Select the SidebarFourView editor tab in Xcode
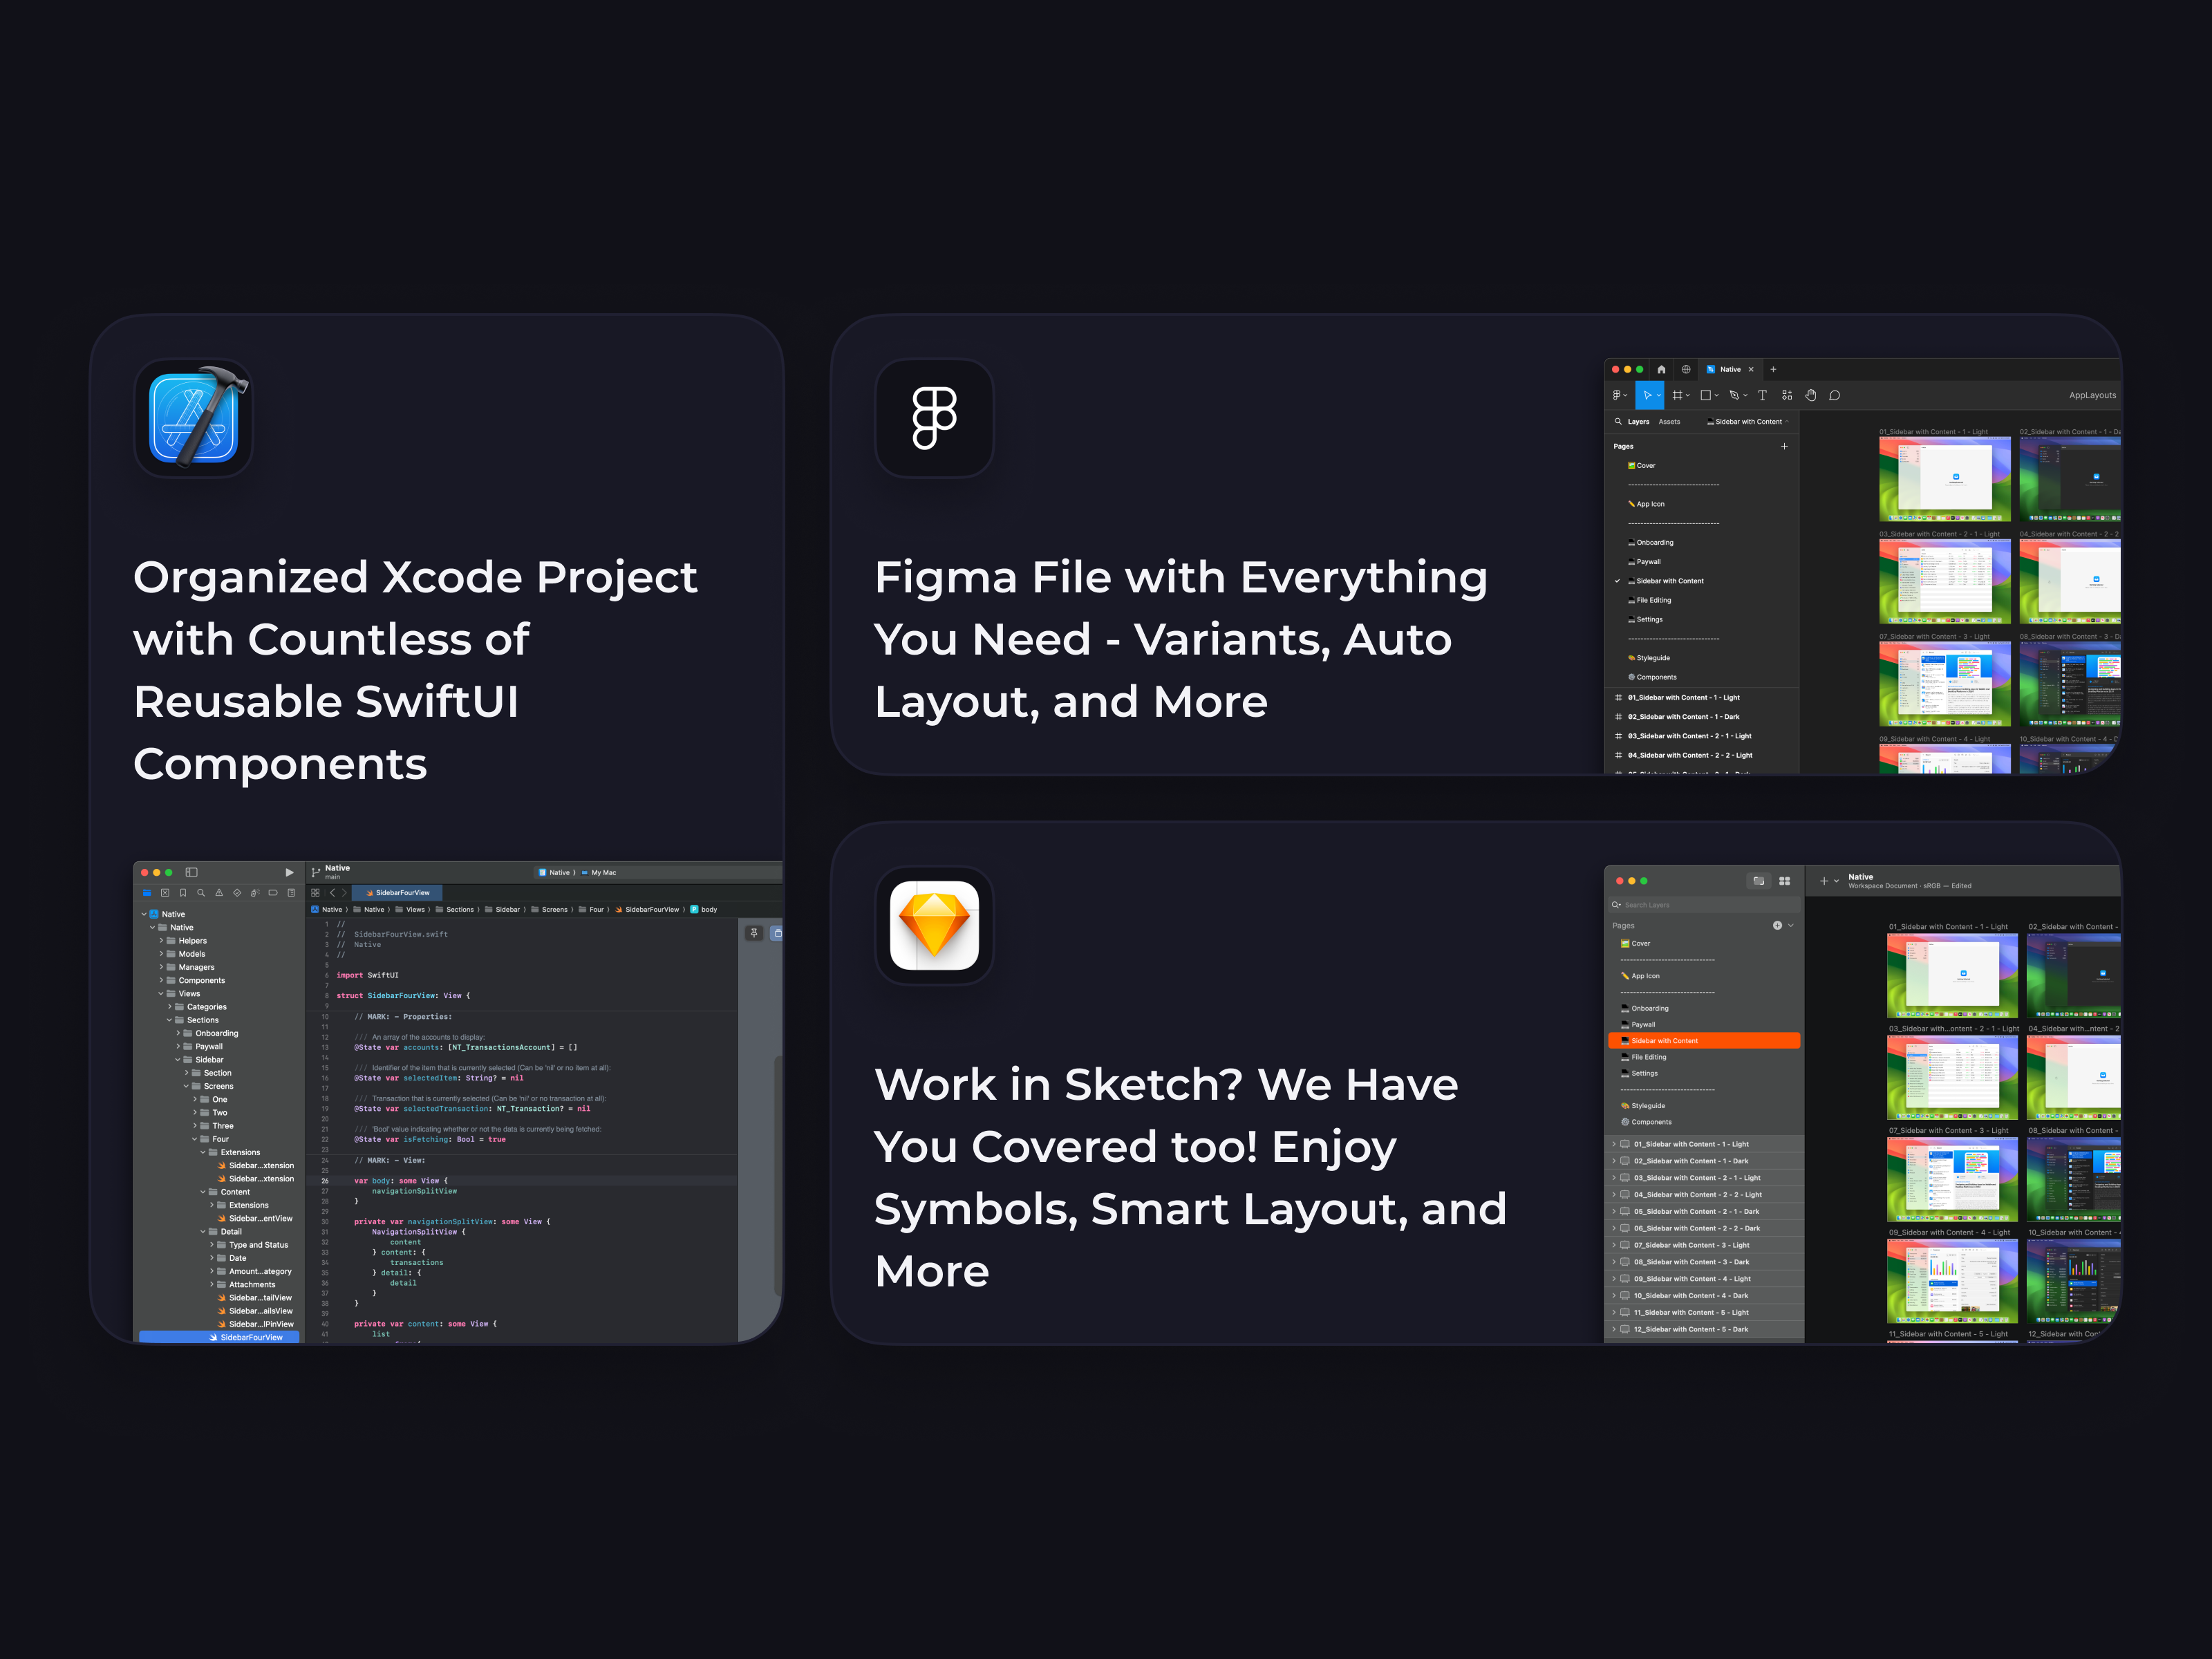 (398, 892)
